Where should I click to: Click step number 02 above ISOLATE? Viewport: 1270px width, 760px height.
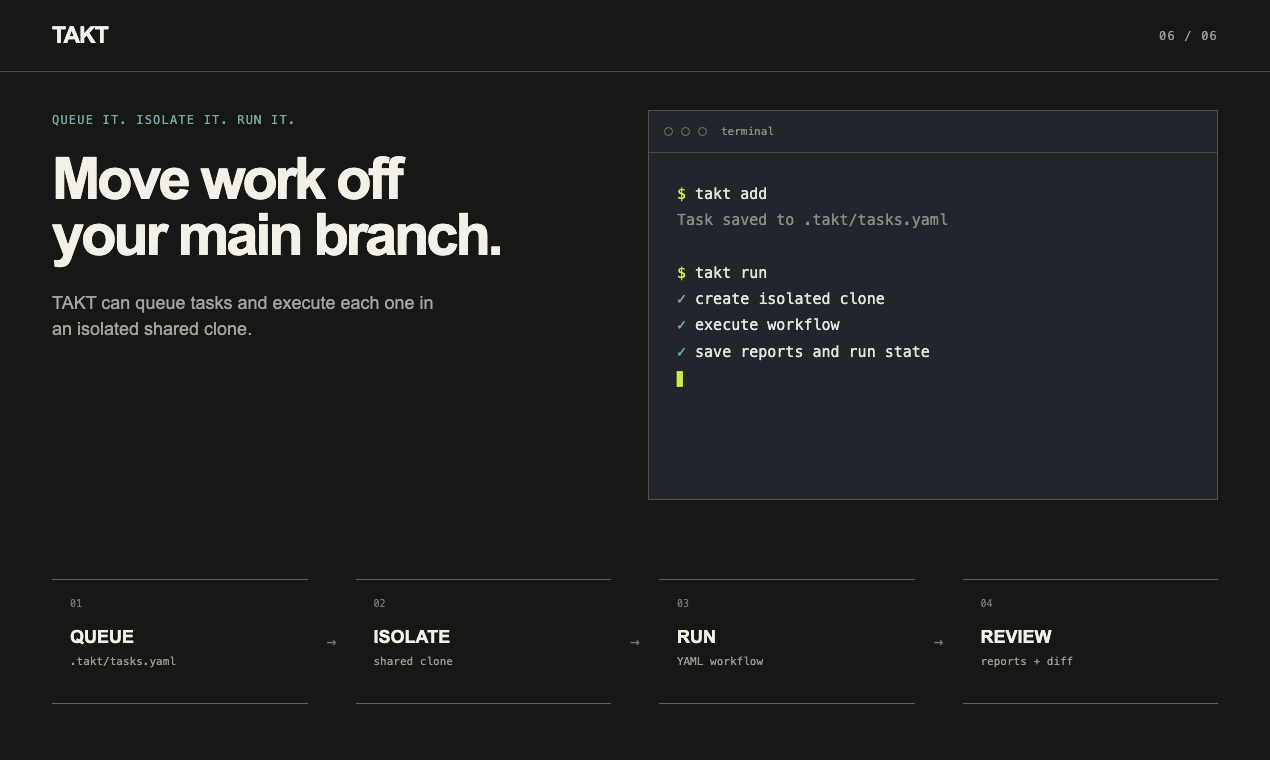(380, 604)
